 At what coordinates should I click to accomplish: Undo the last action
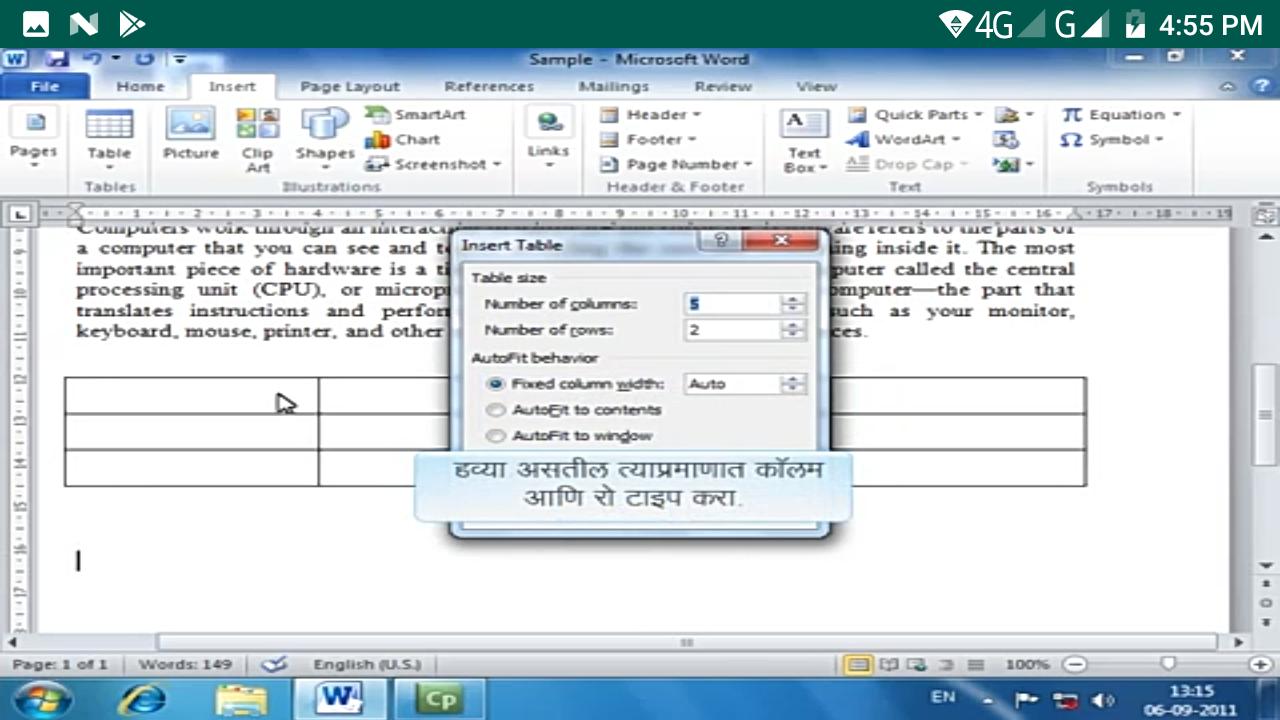(x=92, y=59)
